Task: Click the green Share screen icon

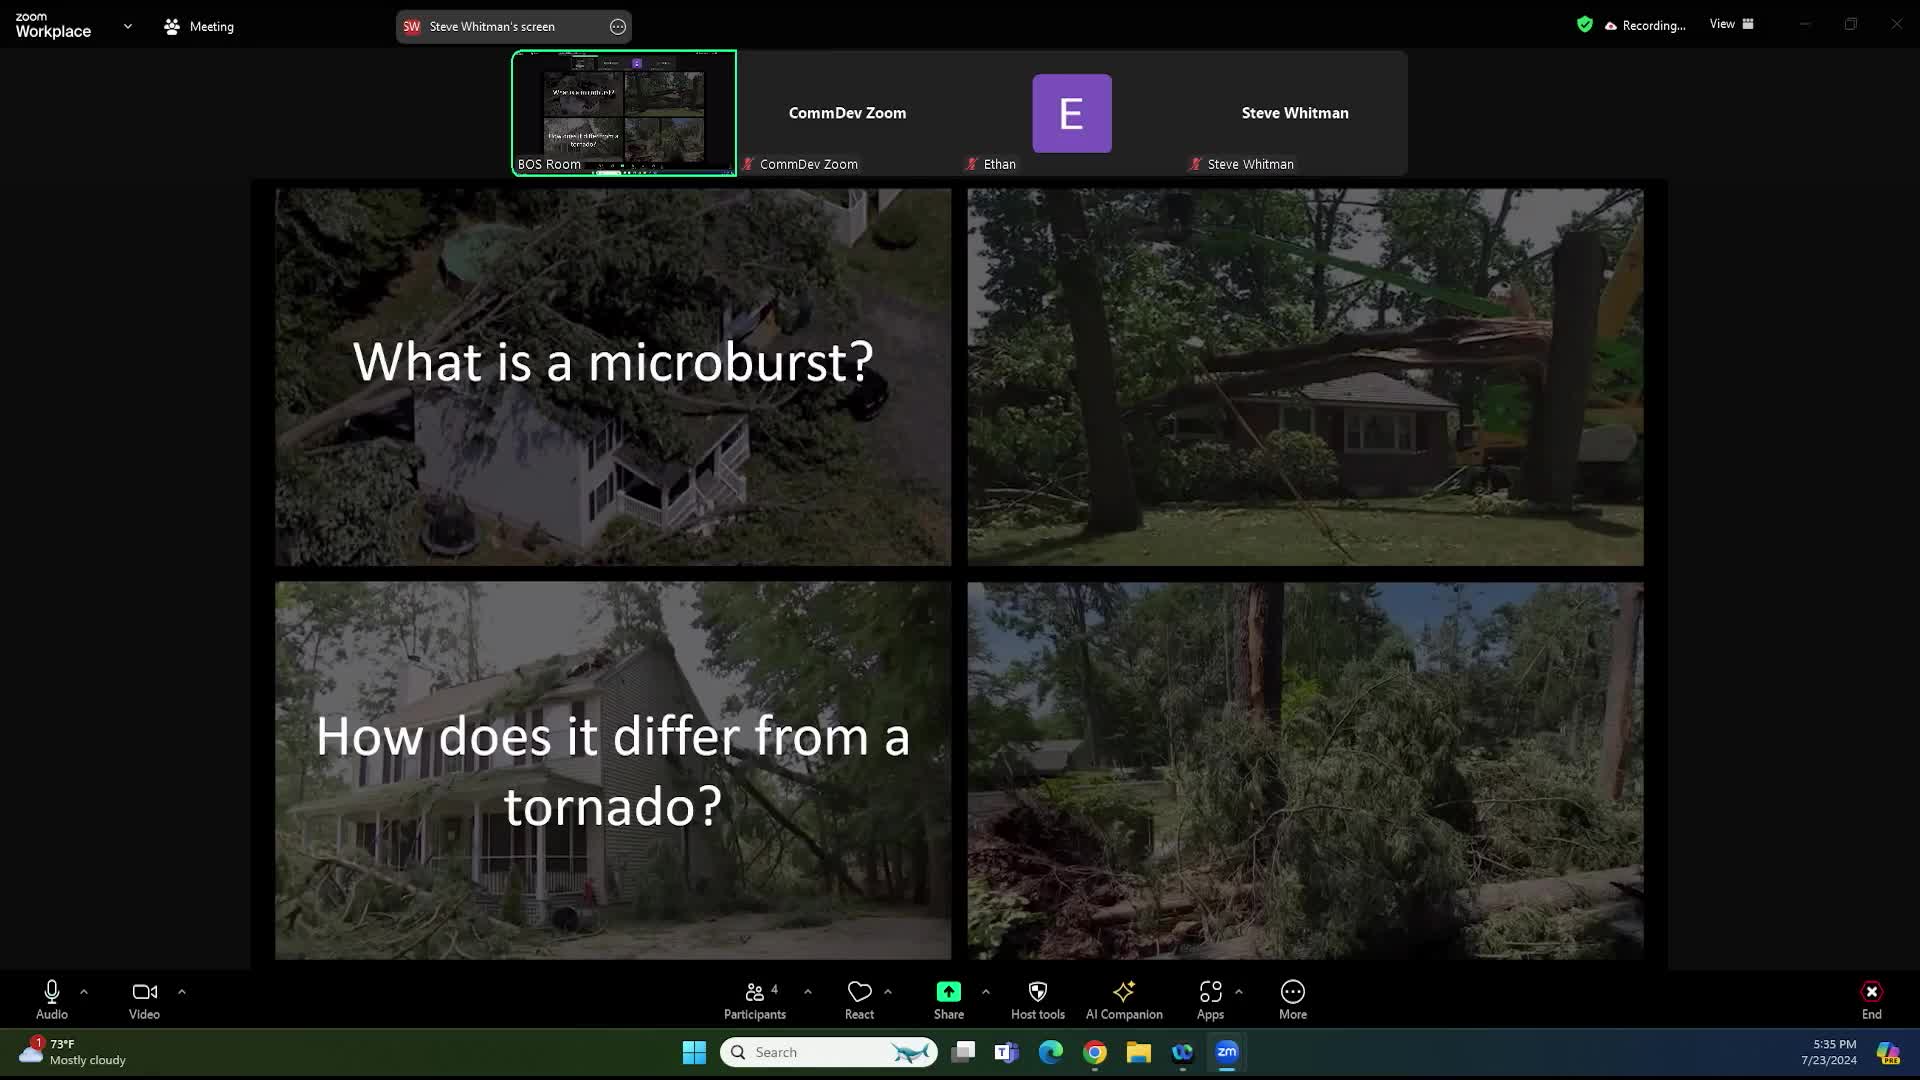Action: [947, 993]
